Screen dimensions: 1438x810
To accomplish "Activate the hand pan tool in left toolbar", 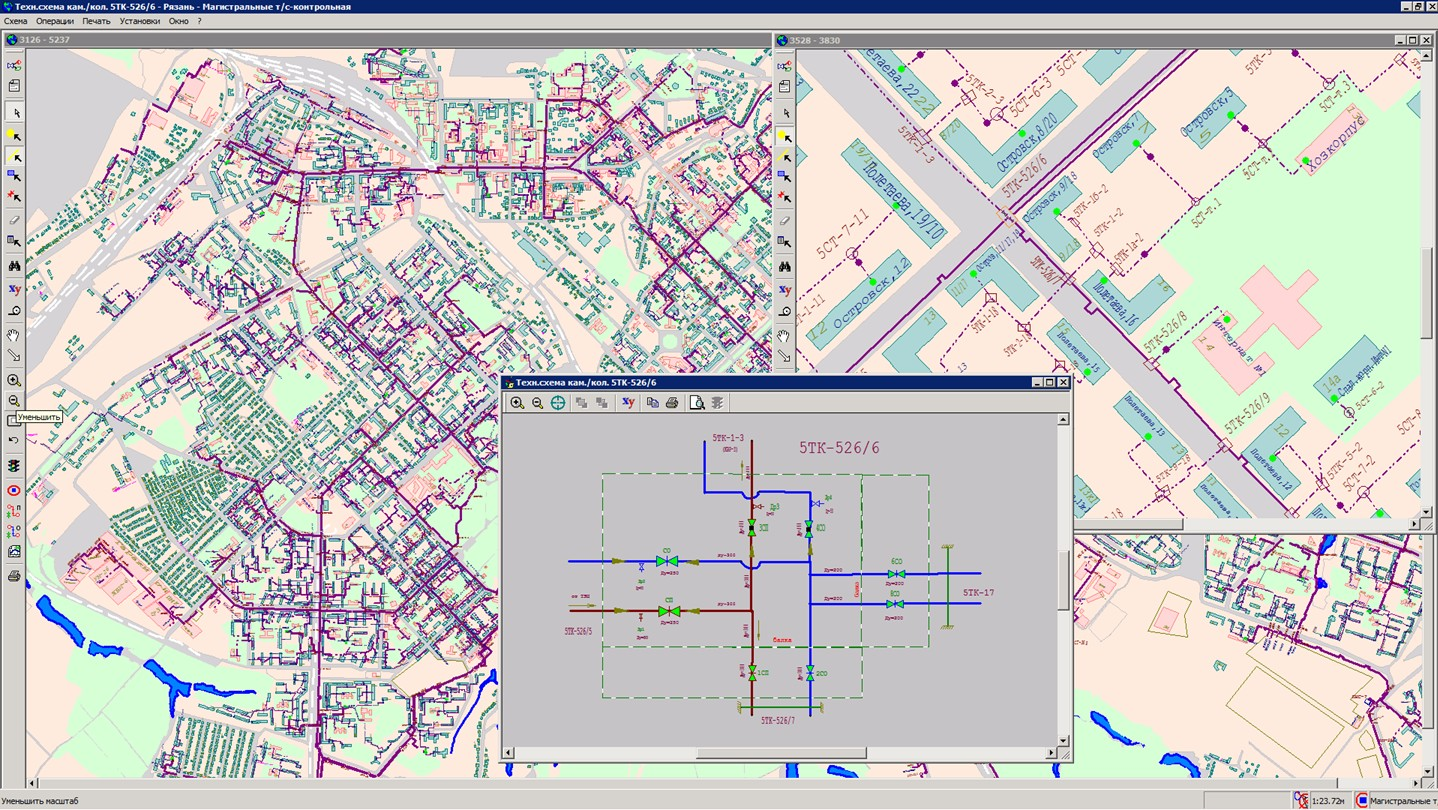I will pos(14,335).
